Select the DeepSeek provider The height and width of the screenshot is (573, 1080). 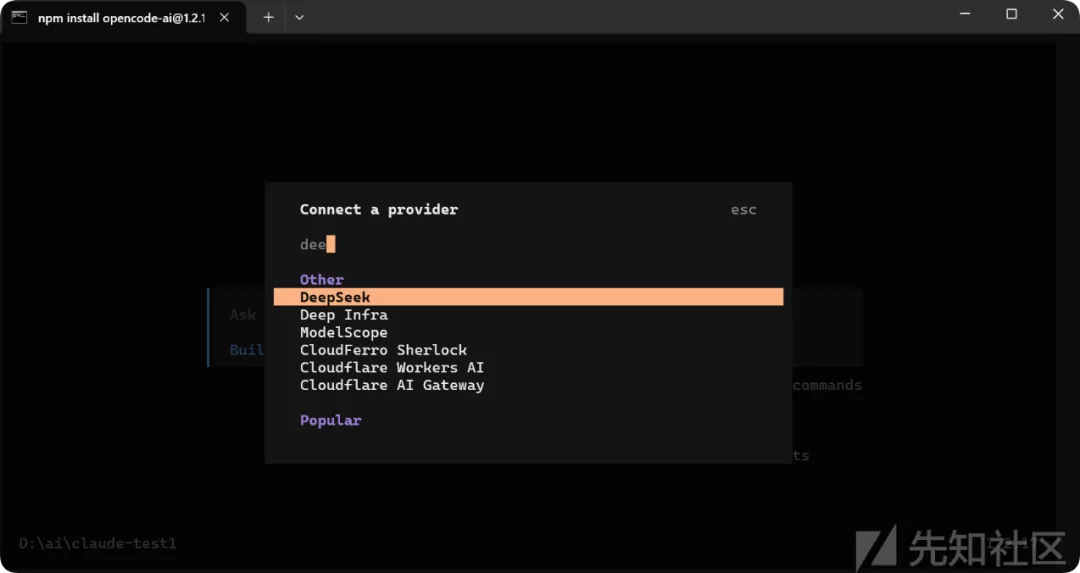(x=528, y=297)
